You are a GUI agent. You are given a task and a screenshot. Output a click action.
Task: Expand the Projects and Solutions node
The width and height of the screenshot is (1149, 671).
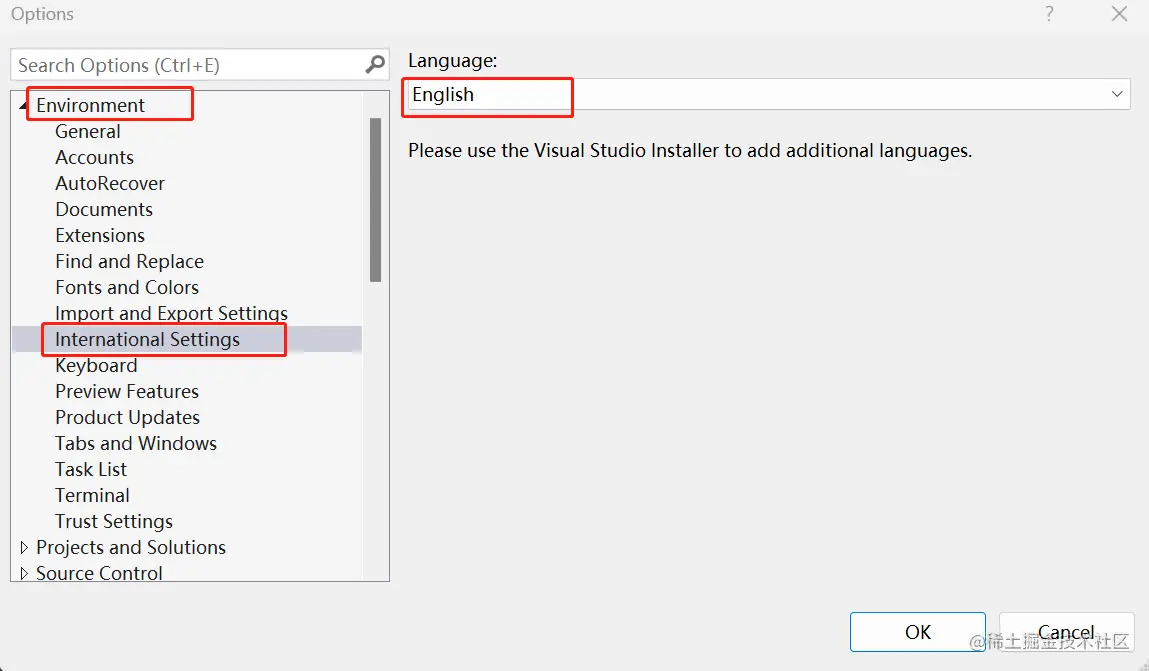point(24,547)
